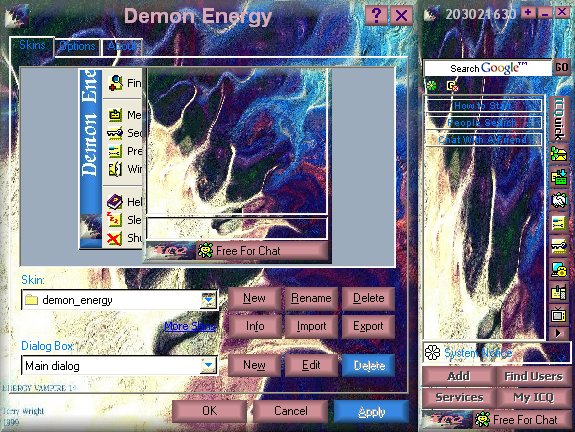The image size is (575, 432).
Task: Switch to the Options tab
Action: (x=77, y=47)
